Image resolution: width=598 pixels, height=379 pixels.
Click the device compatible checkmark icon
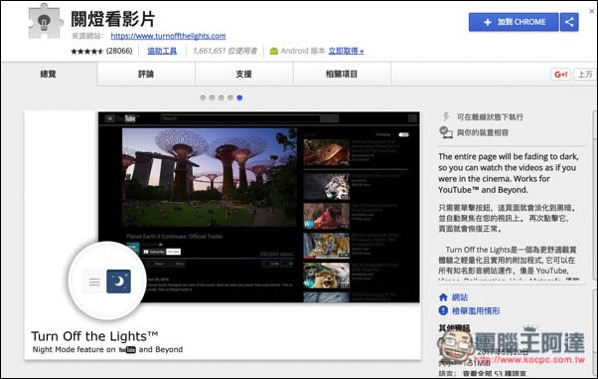(x=445, y=132)
